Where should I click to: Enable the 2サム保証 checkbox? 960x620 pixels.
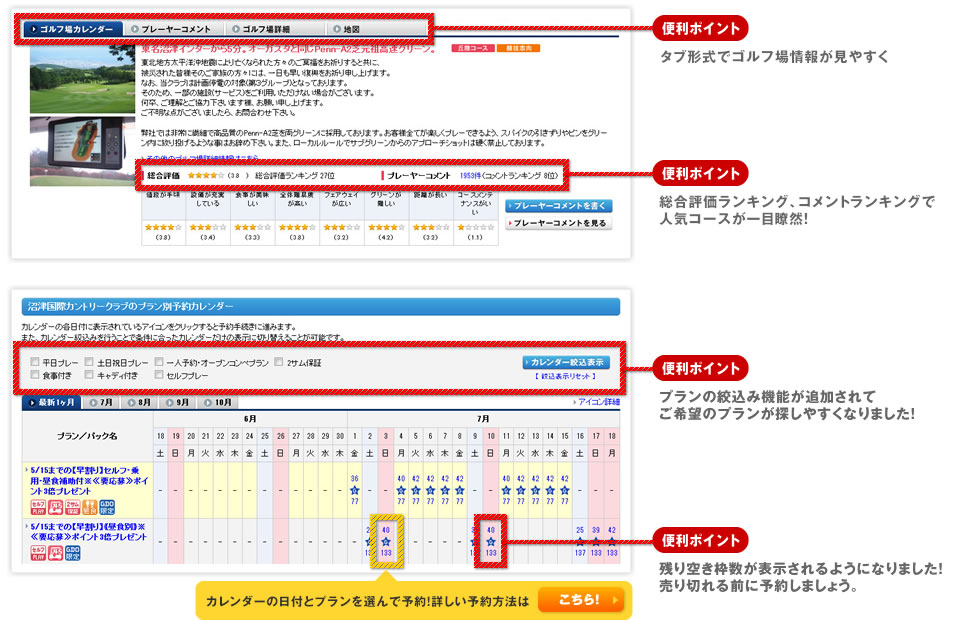[x=276, y=360]
